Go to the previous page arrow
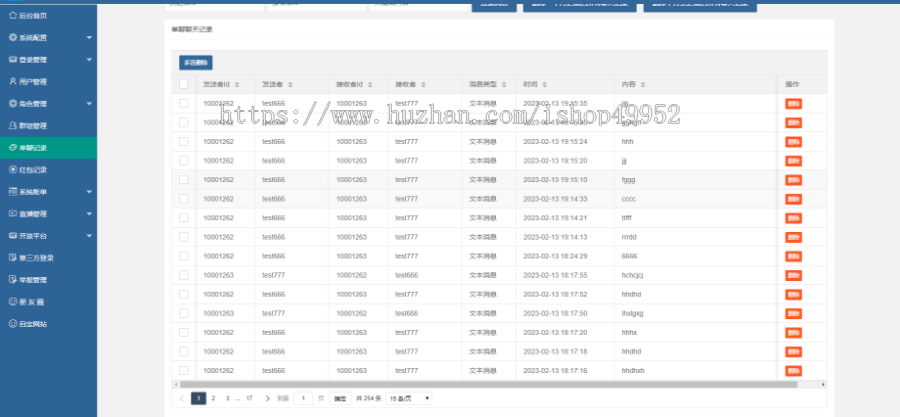Viewport: 900px width, 417px height. click(x=182, y=398)
